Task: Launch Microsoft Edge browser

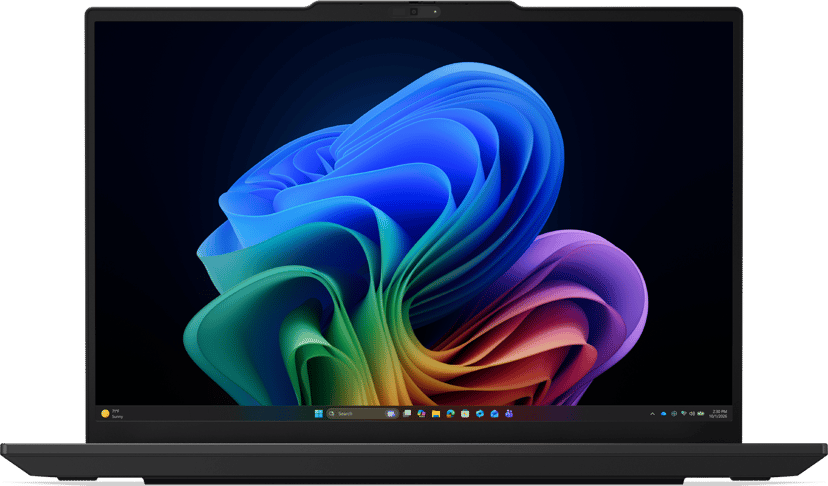Action: coord(450,414)
